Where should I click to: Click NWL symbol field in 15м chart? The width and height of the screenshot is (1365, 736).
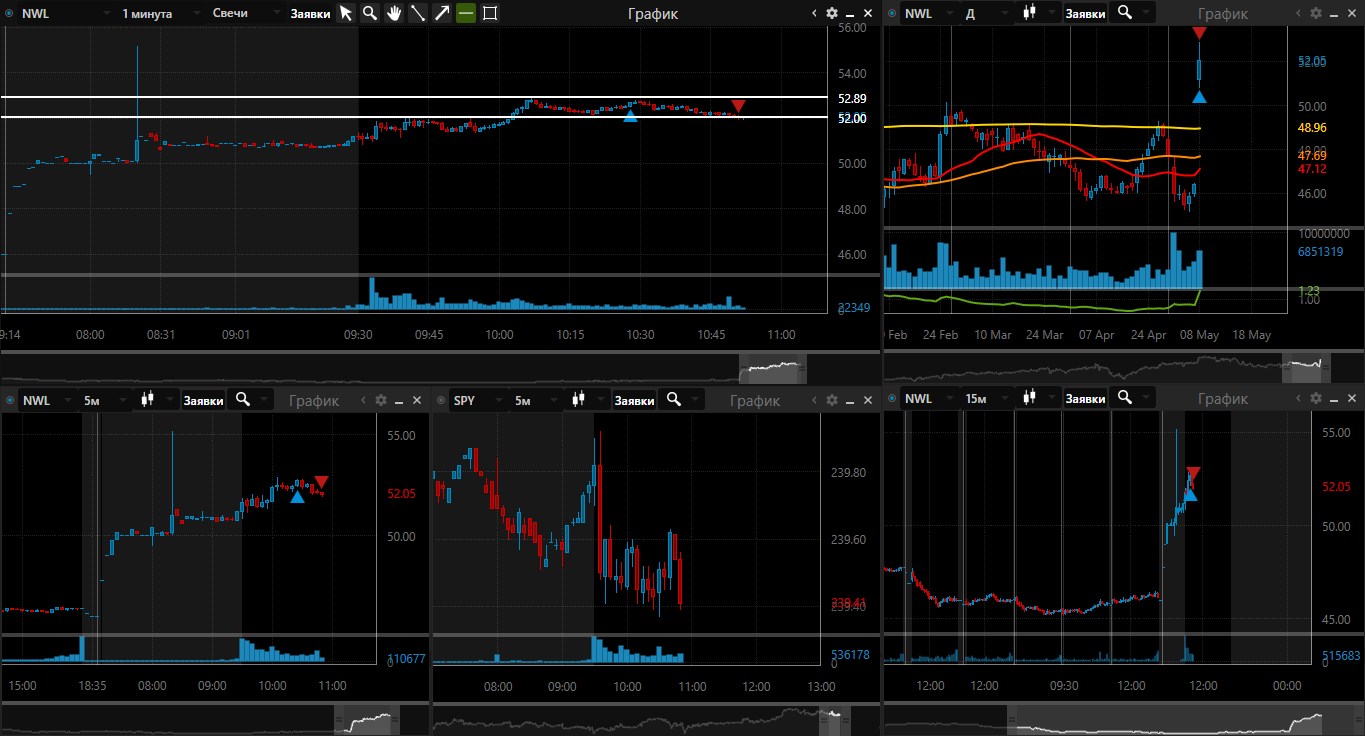pyautogui.click(x=931, y=399)
